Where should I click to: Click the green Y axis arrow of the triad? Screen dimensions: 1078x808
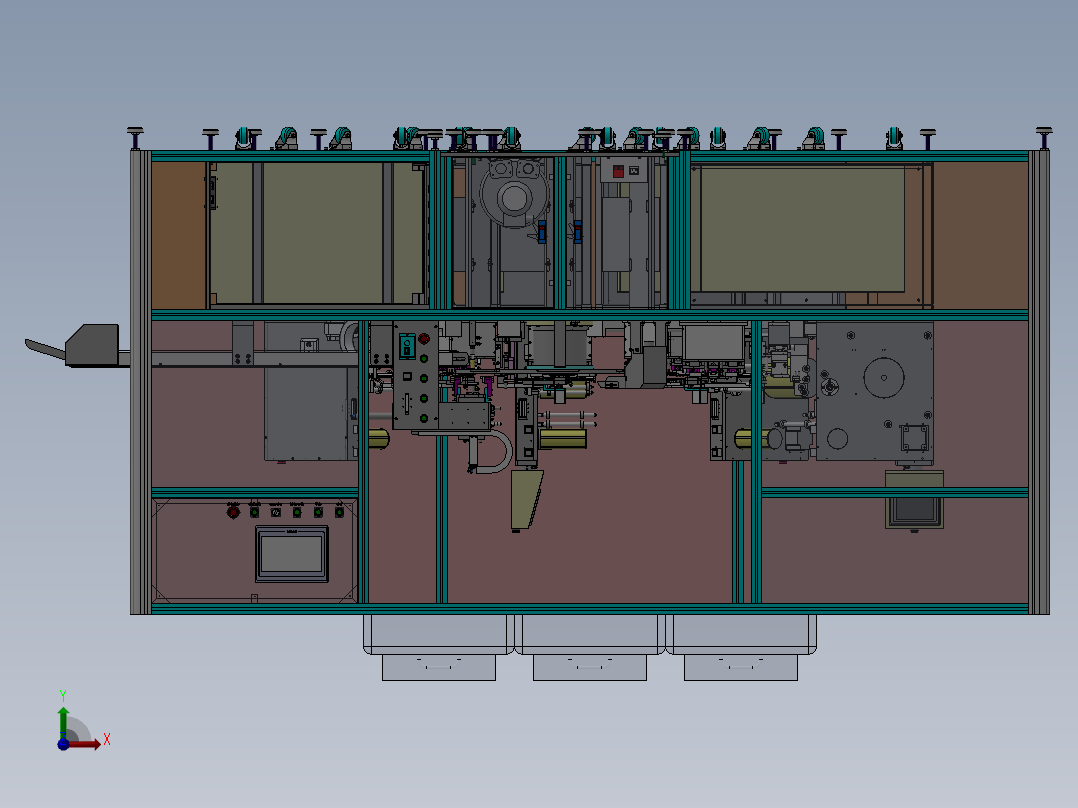[x=63, y=722]
